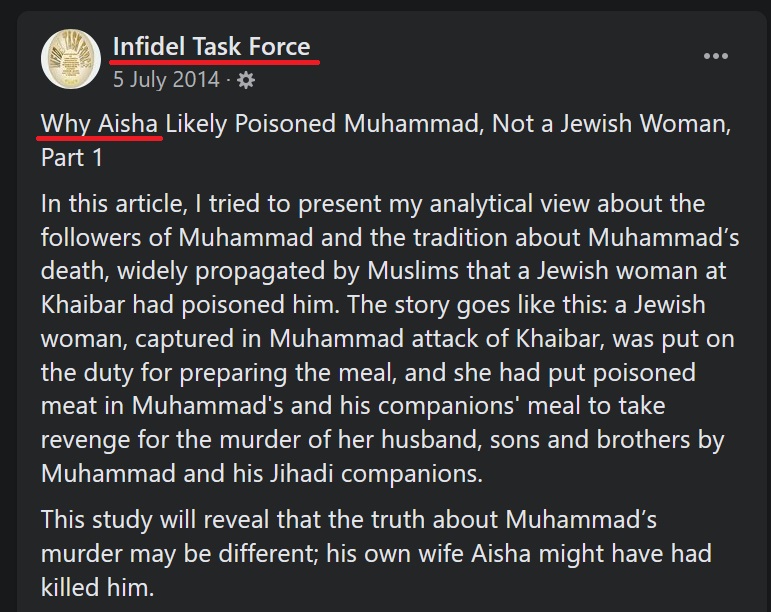Open the post options three-dot menu
This screenshot has width=771, height=612.
click(716, 57)
